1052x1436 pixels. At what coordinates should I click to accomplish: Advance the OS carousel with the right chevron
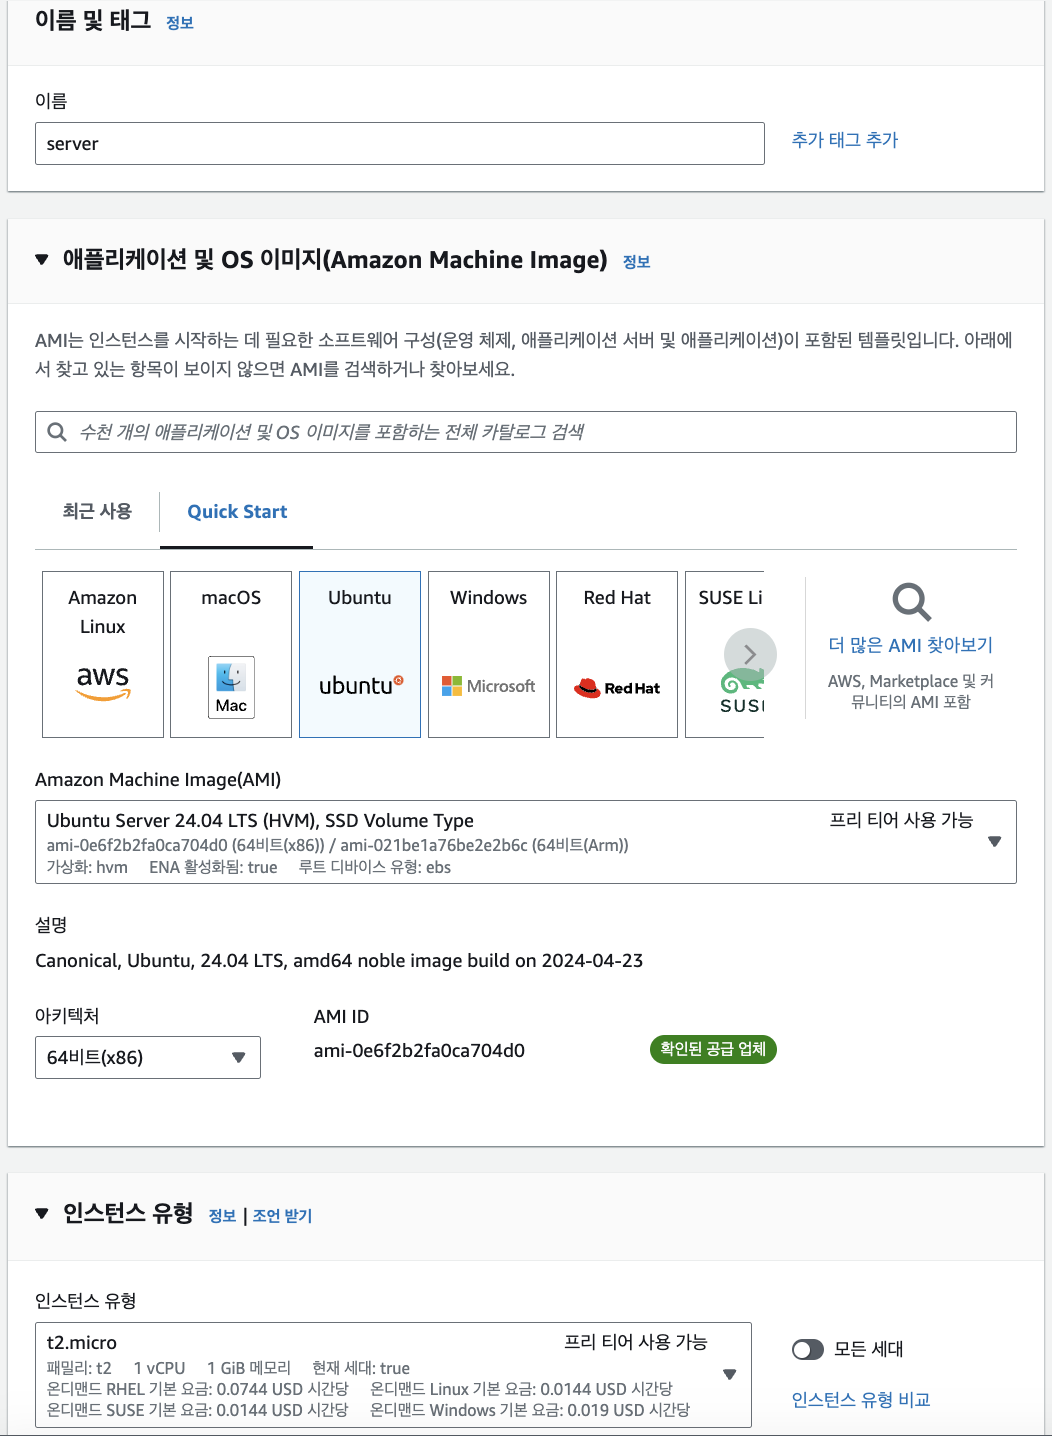(x=750, y=655)
